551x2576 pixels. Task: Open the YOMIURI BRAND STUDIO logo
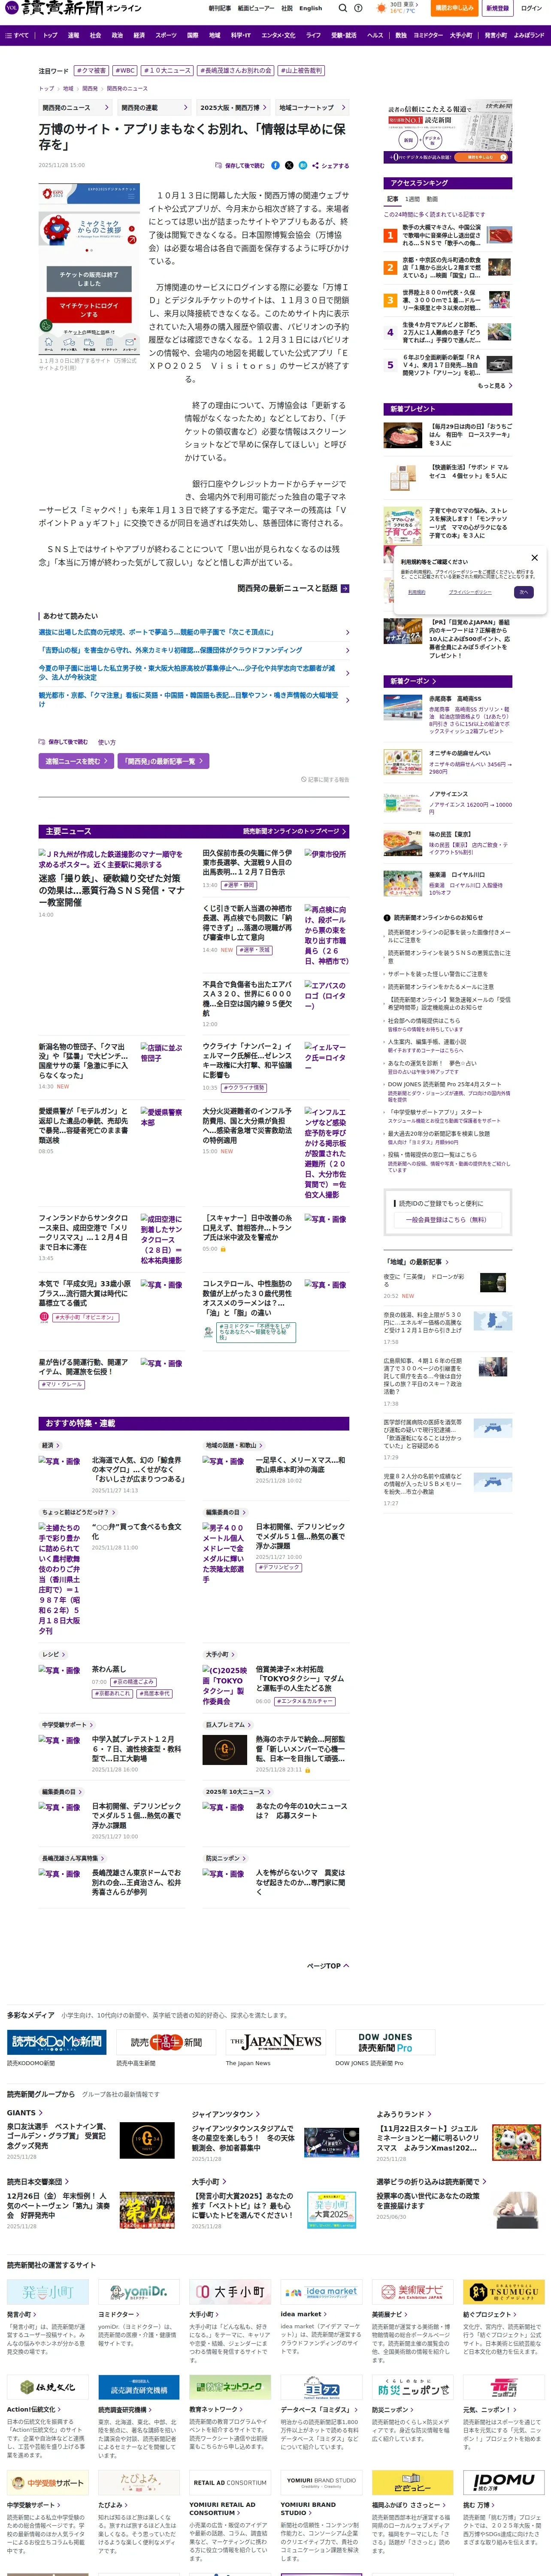[x=321, y=2482]
